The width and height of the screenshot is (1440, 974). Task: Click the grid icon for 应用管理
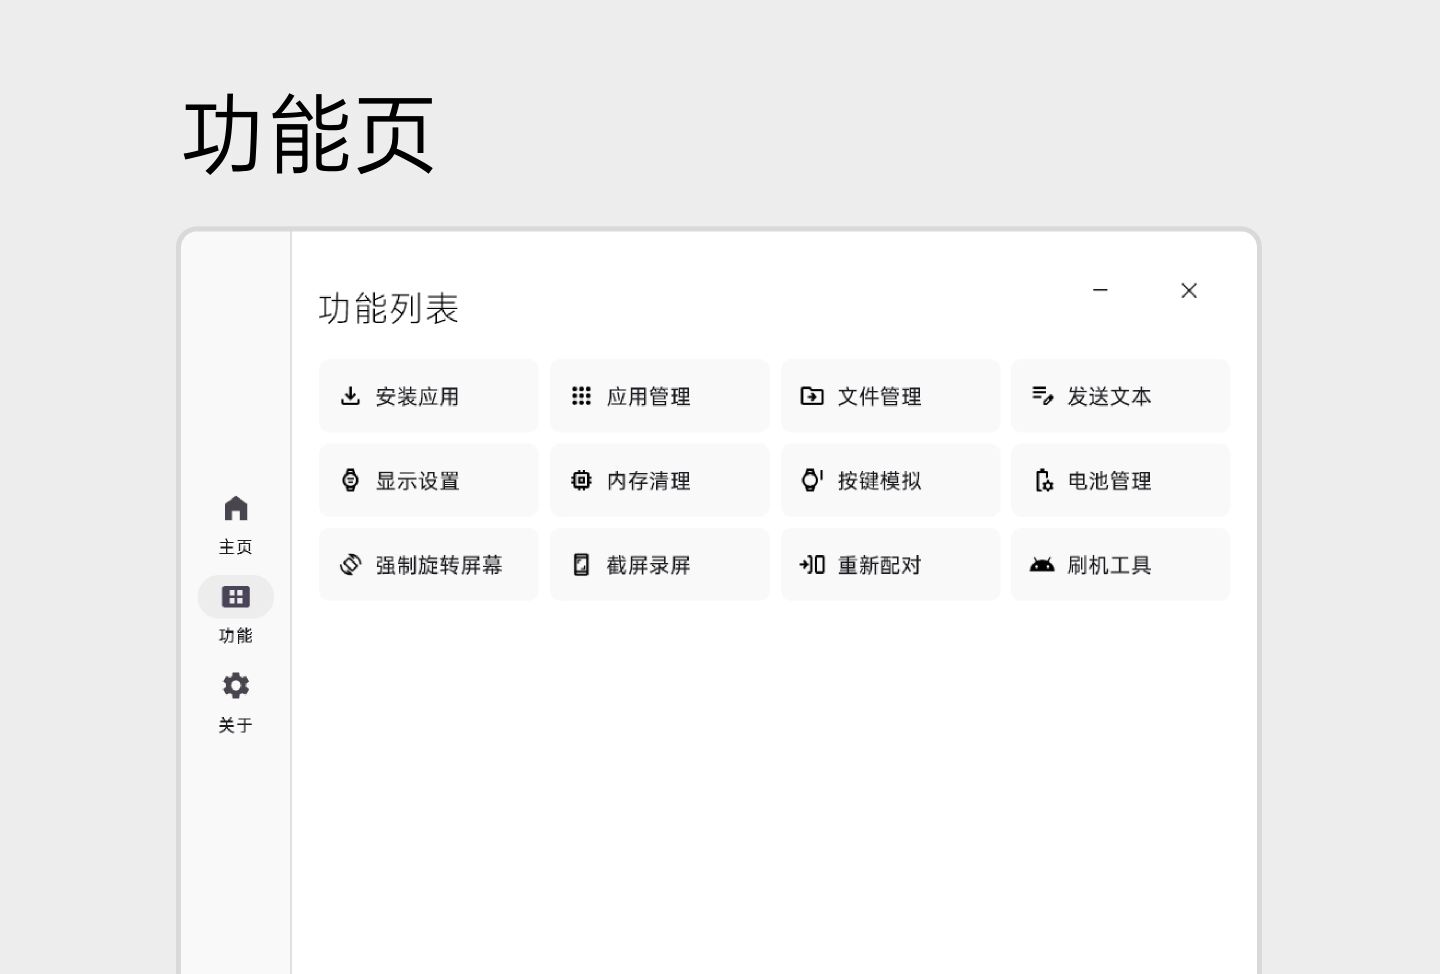(x=581, y=396)
